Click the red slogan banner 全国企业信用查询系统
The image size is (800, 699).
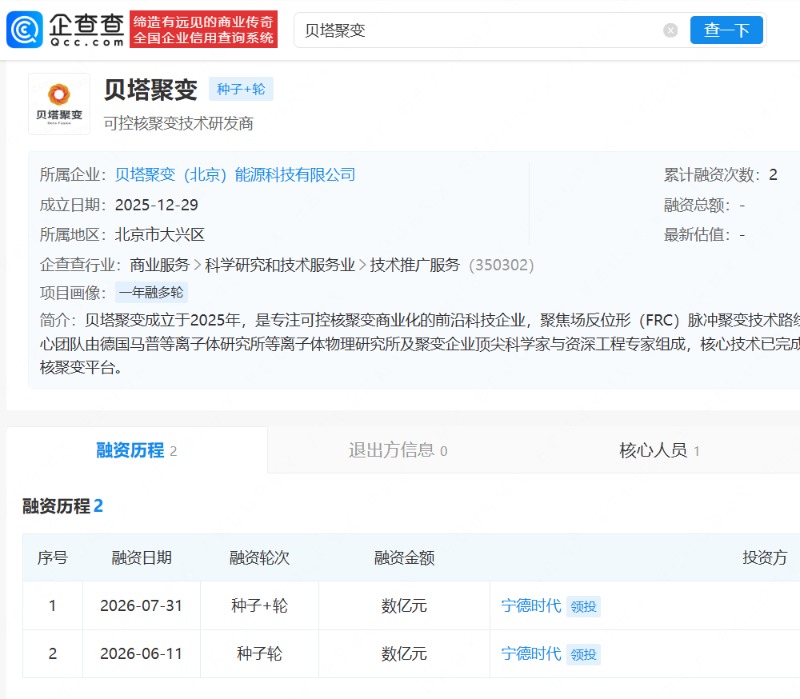click(204, 30)
